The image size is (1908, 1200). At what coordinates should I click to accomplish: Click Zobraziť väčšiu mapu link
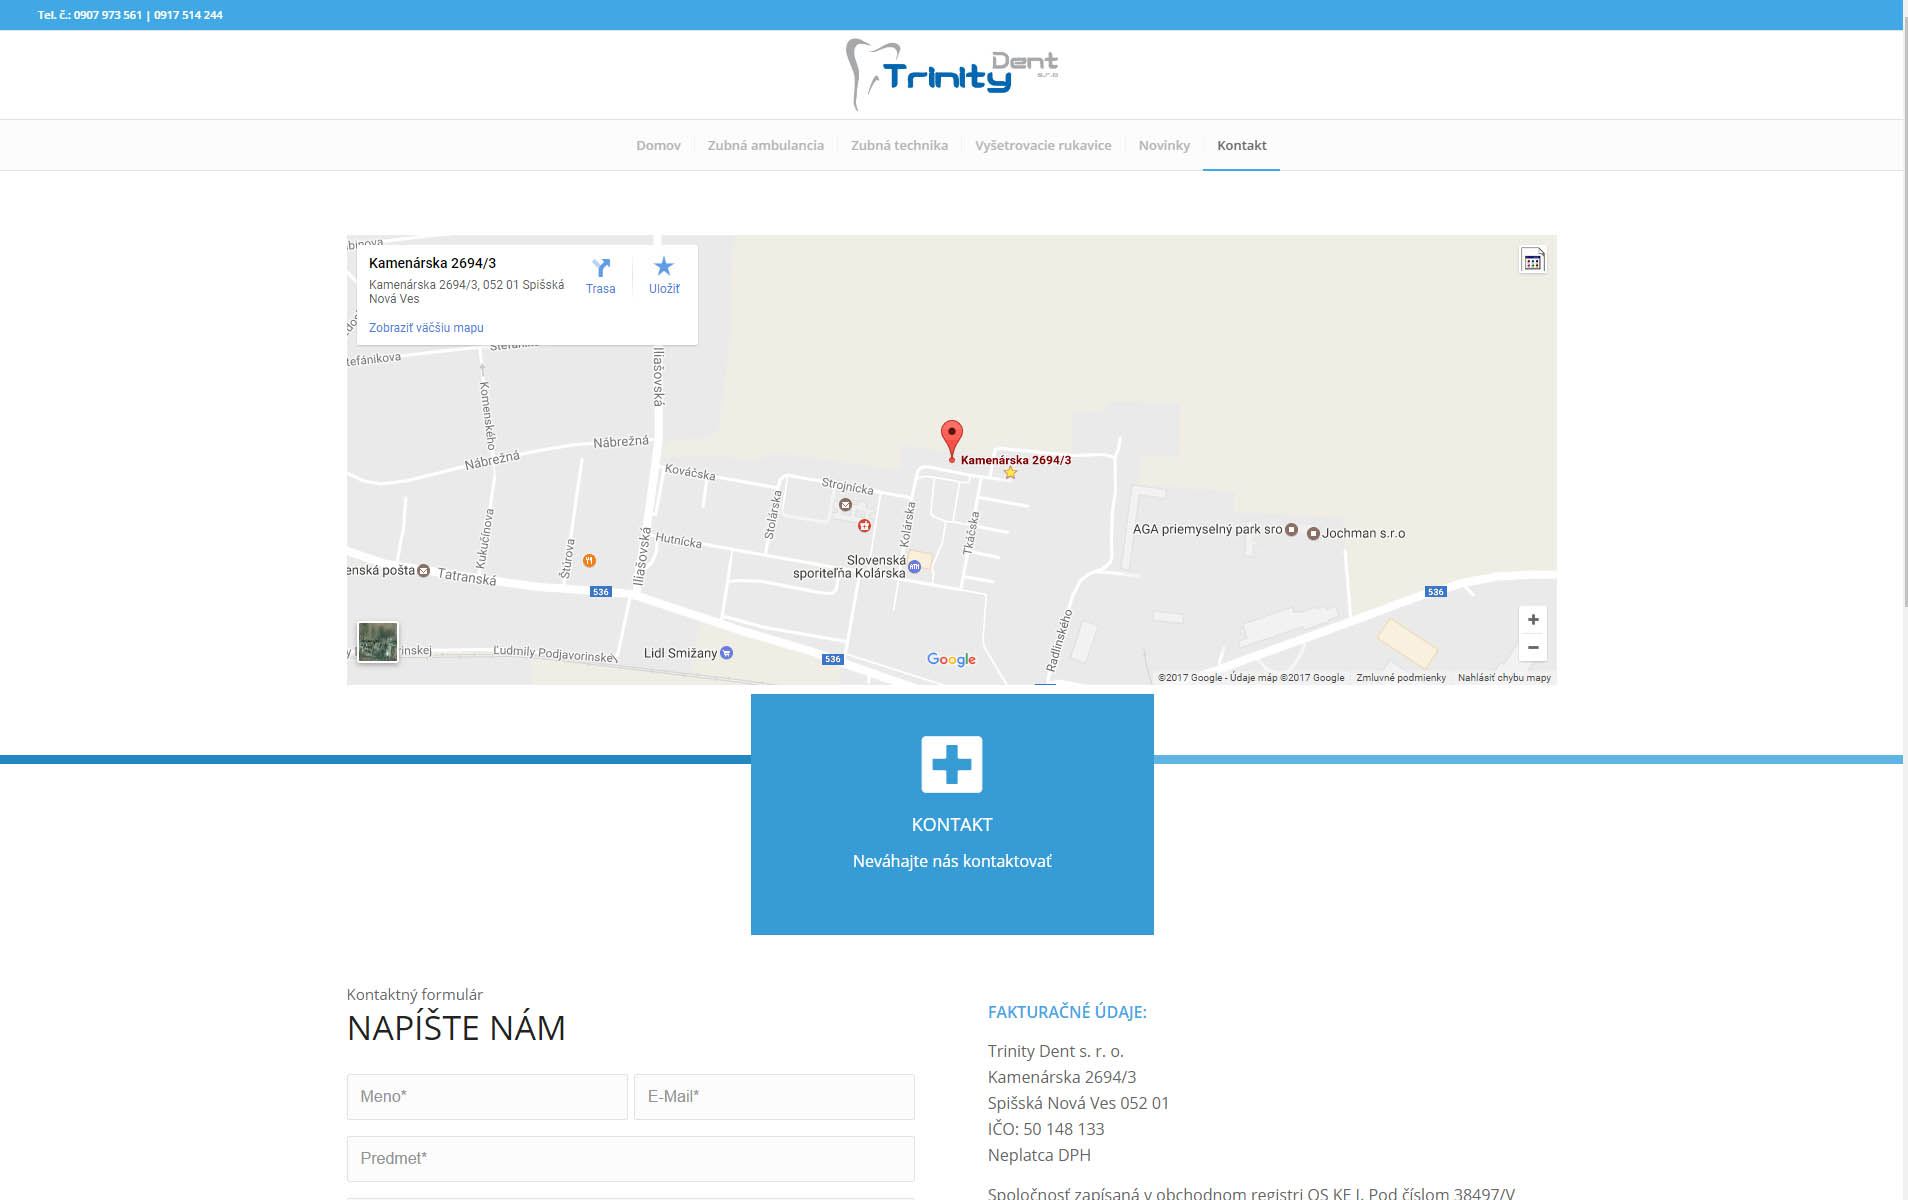426,328
